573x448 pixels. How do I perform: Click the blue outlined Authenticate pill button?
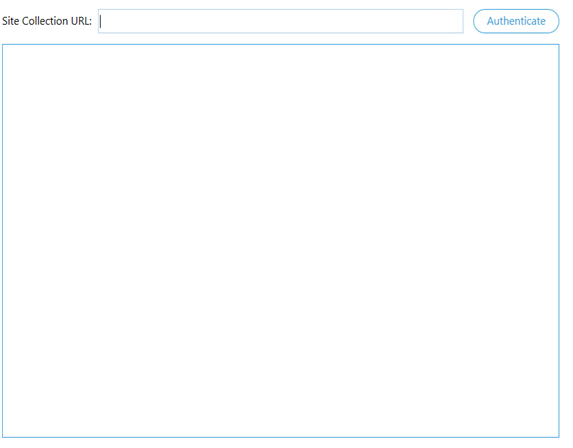(x=516, y=21)
